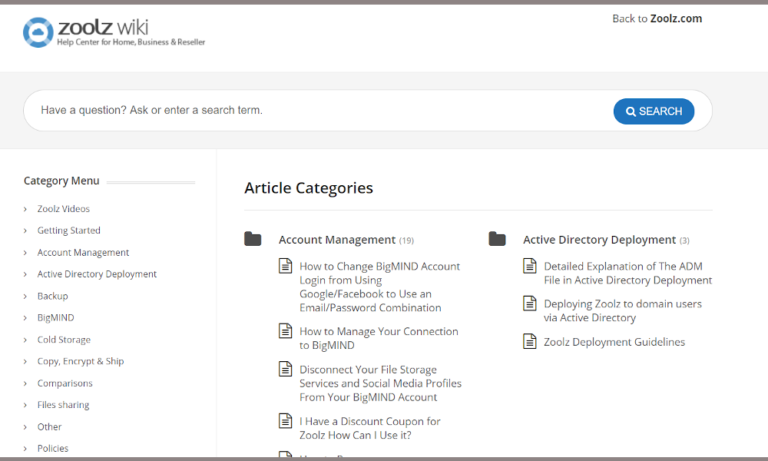768x461 pixels.
Task: Click the Active Directory Deployment folder icon
Action: click(x=497, y=239)
